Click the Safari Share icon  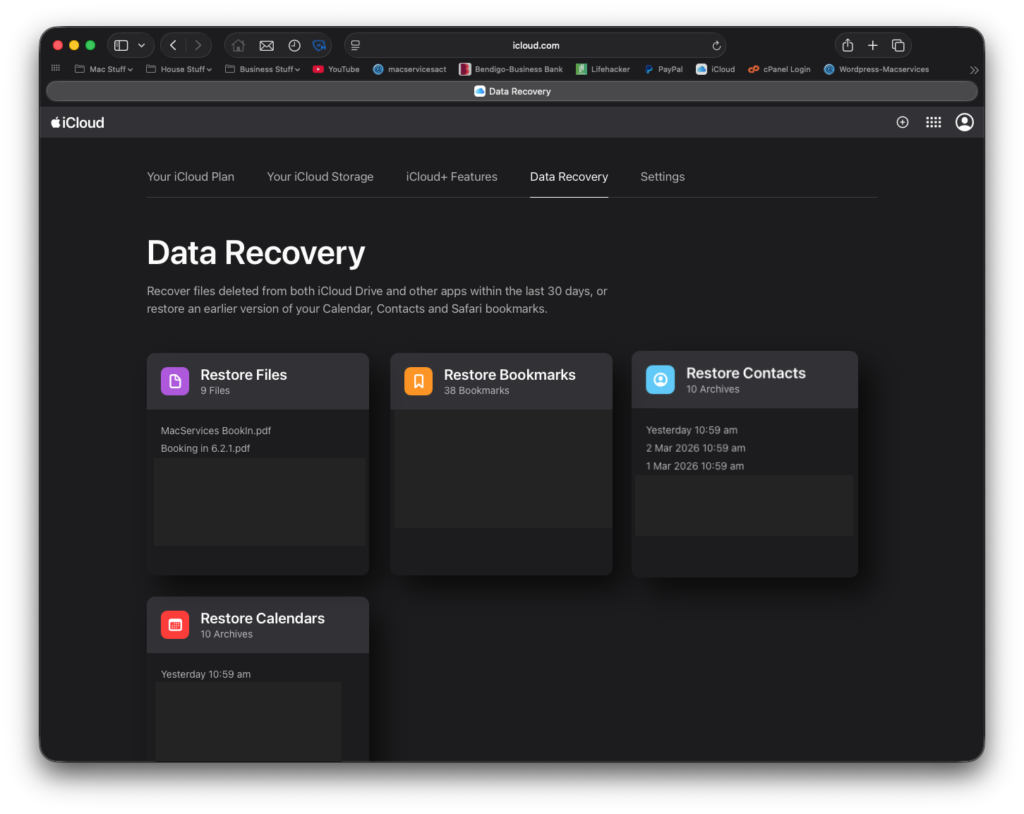click(848, 46)
